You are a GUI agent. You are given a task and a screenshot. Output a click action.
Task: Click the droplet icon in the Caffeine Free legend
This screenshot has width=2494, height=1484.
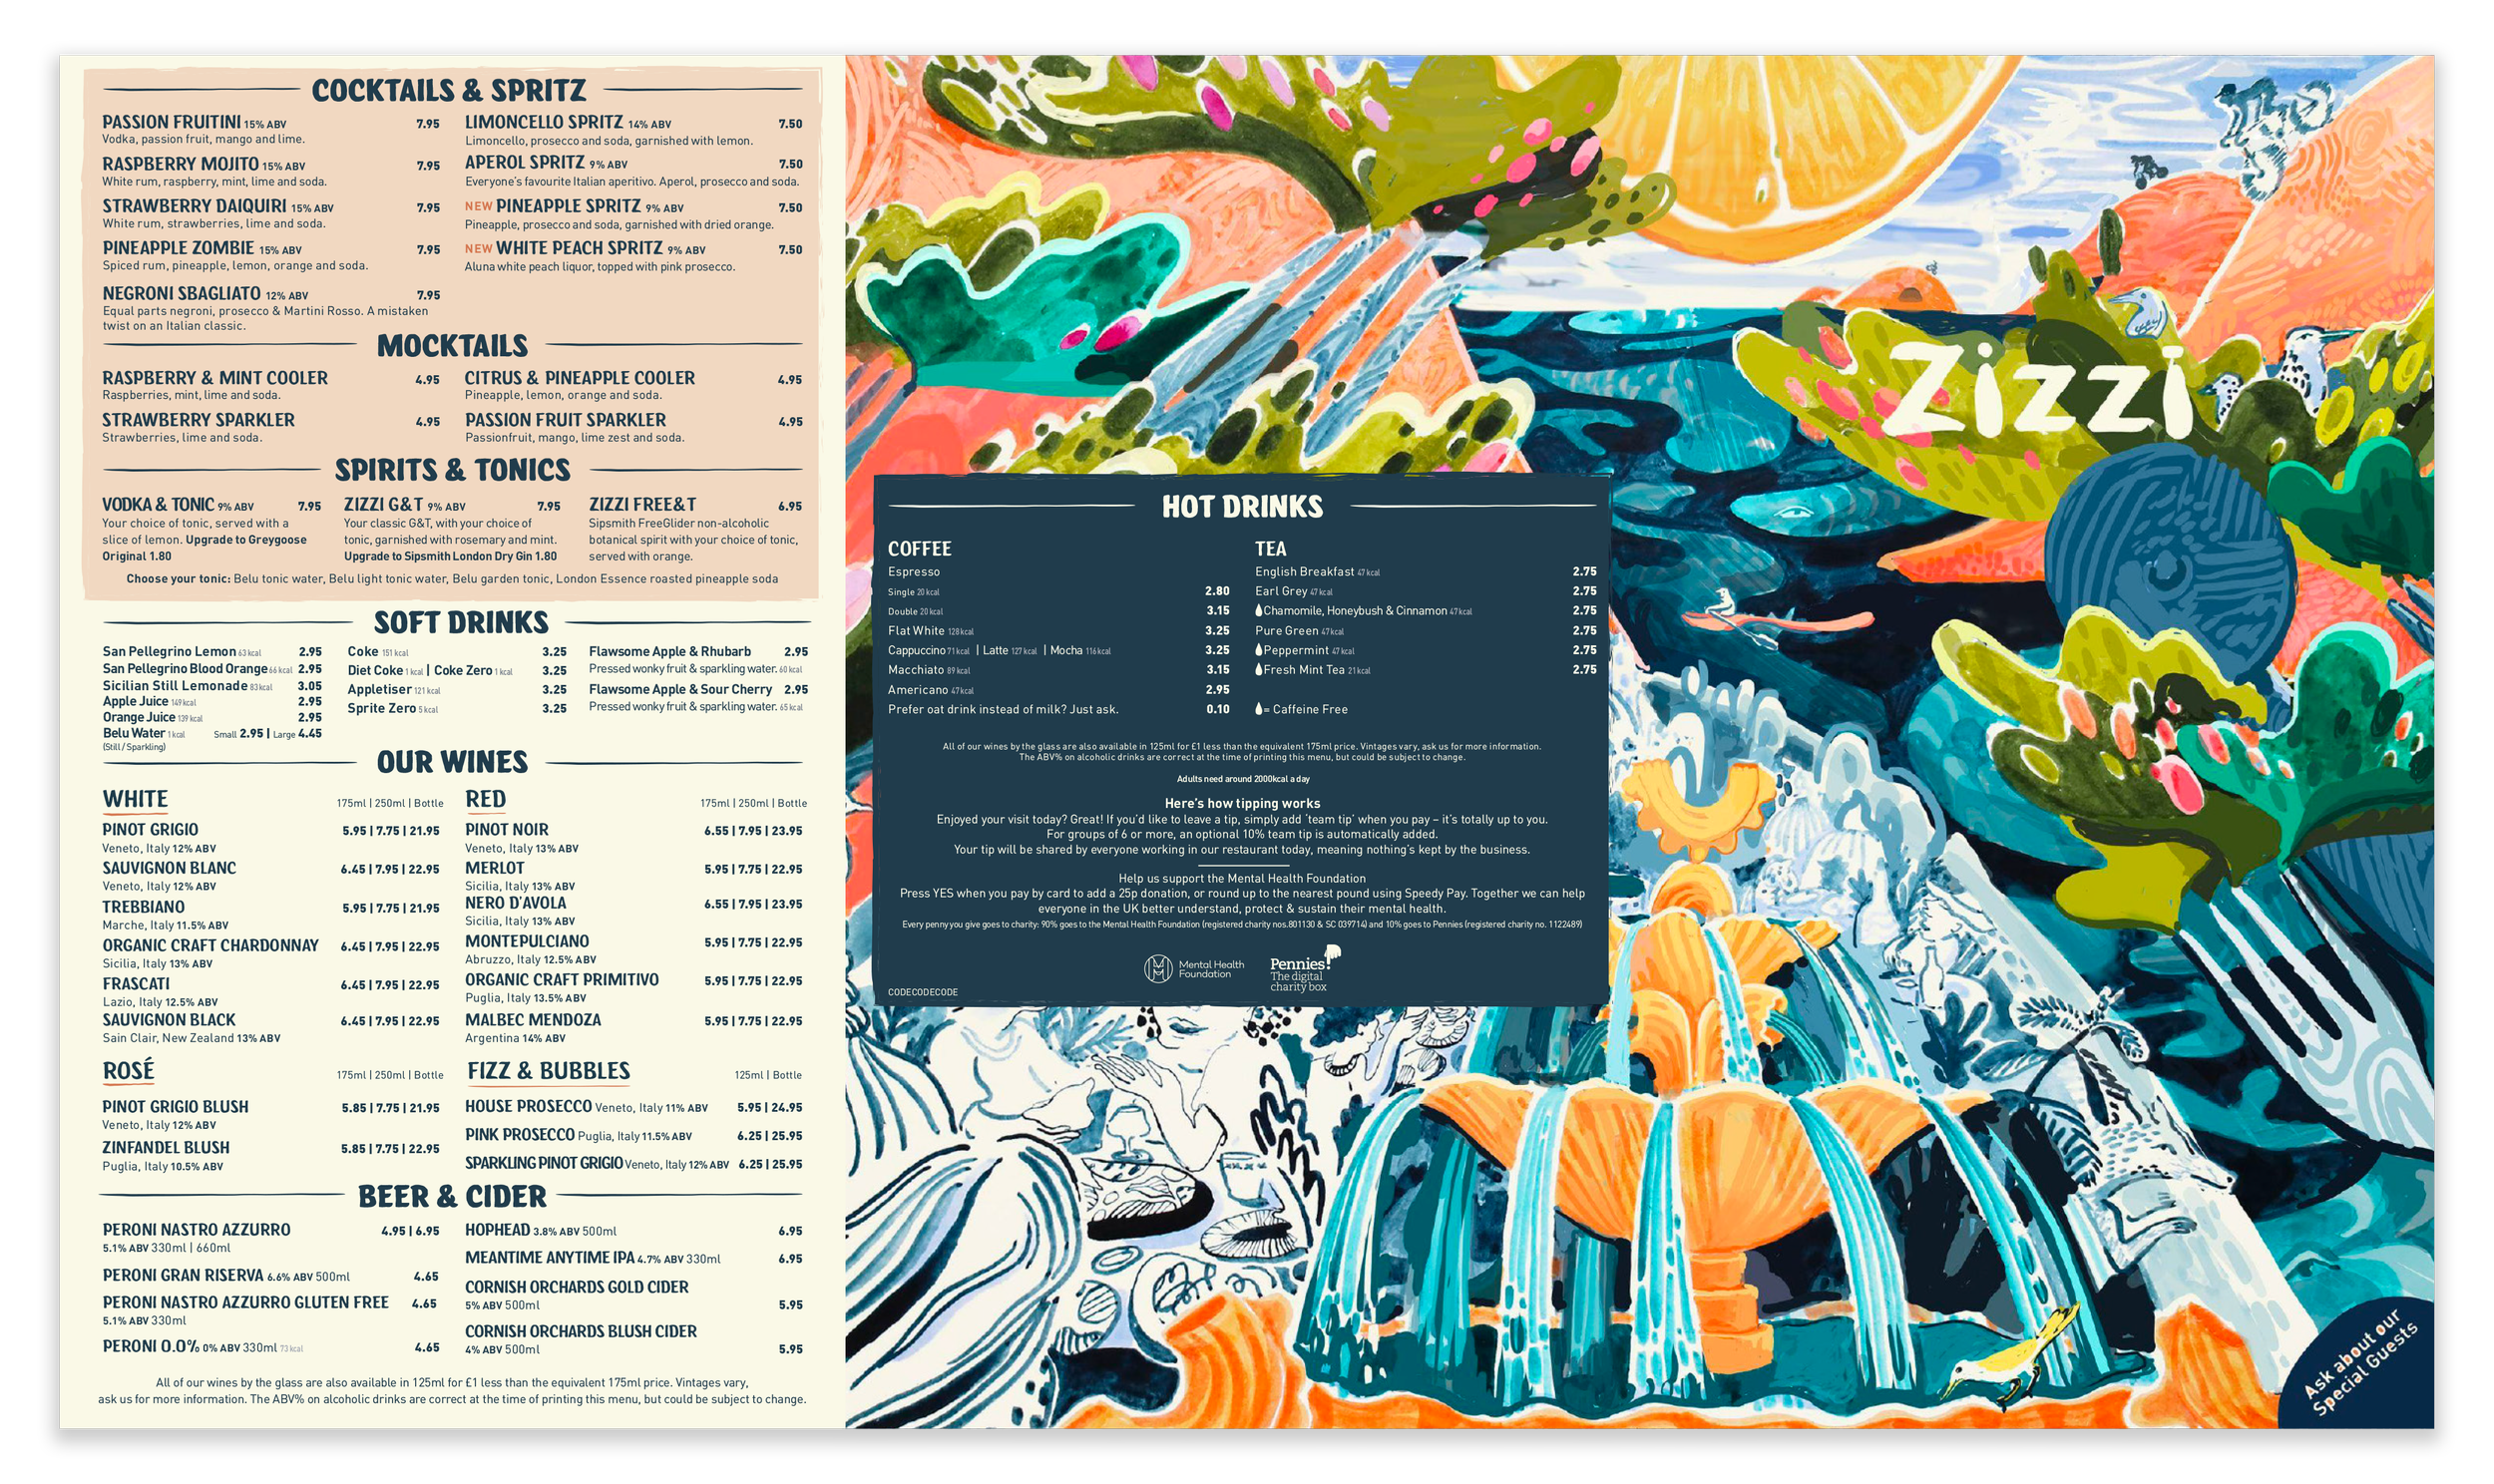click(x=1259, y=708)
